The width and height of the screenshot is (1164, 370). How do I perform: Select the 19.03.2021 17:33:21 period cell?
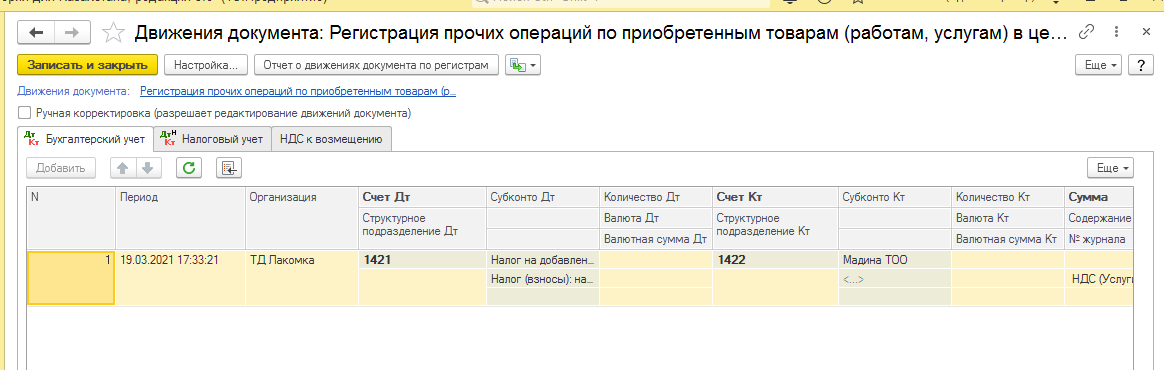tap(180, 277)
